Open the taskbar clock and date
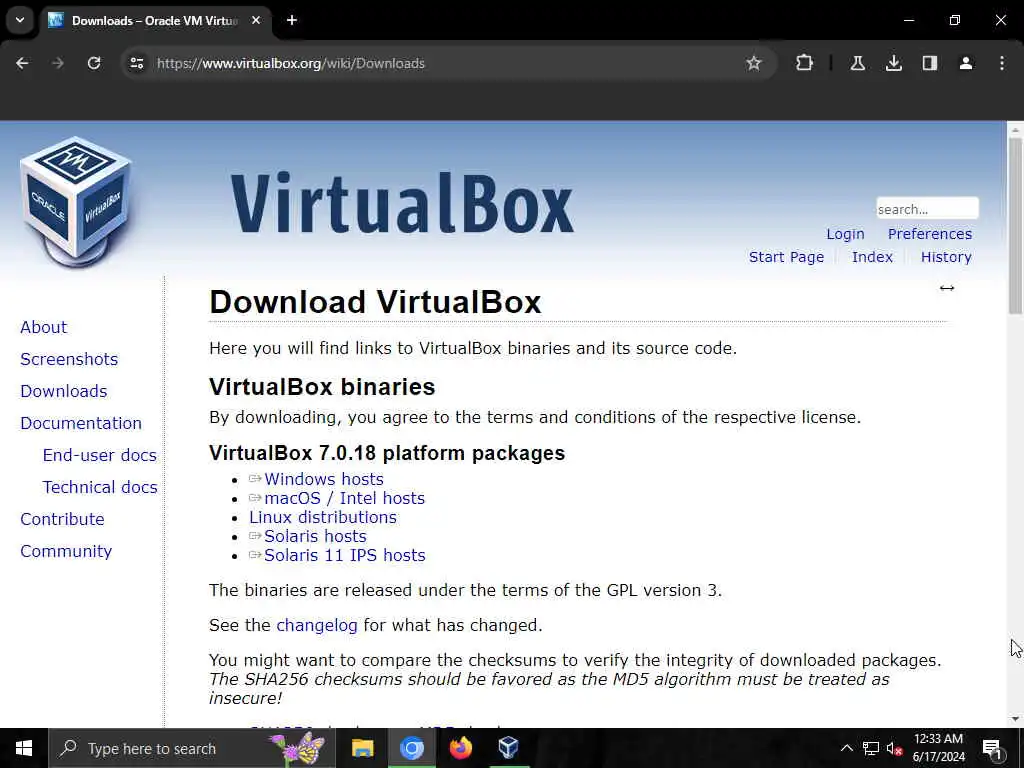Viewport: 1024px width, 768px height. (938, 748)
